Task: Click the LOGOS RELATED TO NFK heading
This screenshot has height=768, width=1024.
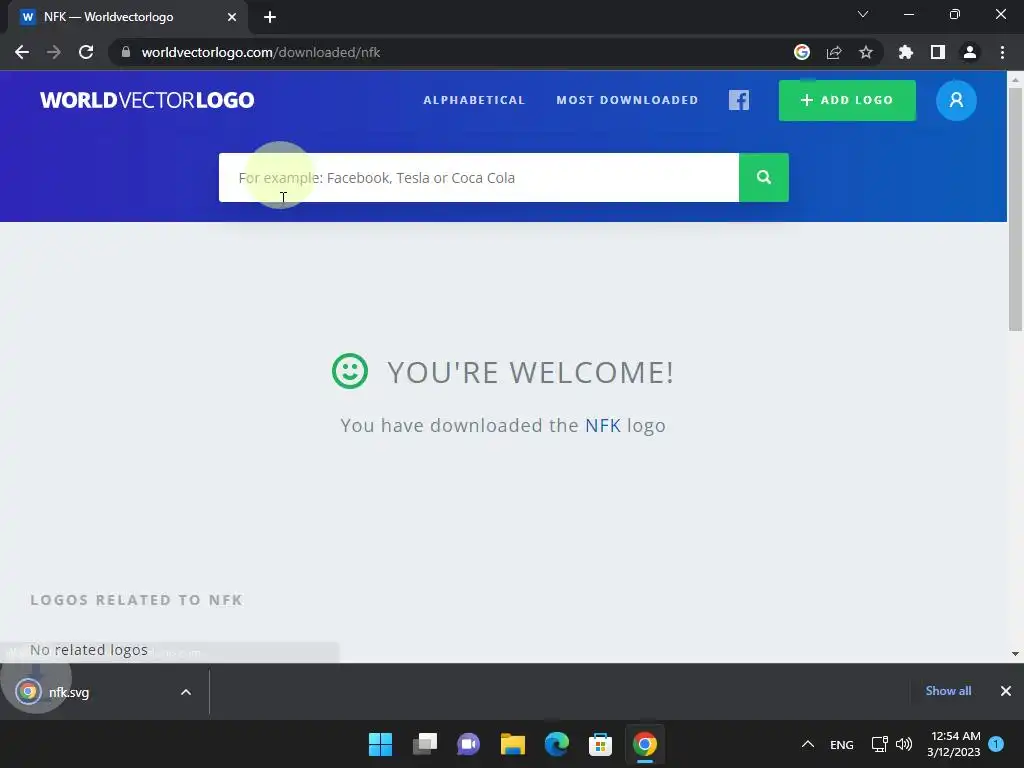Action: pos(136,600)
